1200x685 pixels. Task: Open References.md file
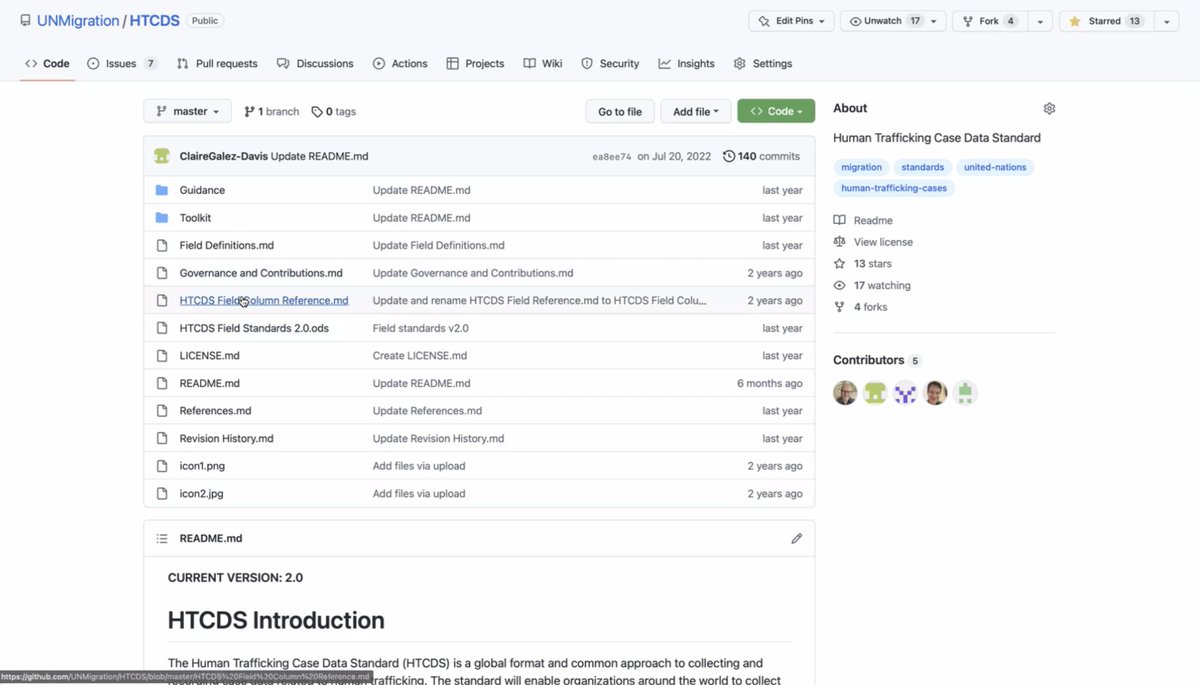(x=216, y=411)
